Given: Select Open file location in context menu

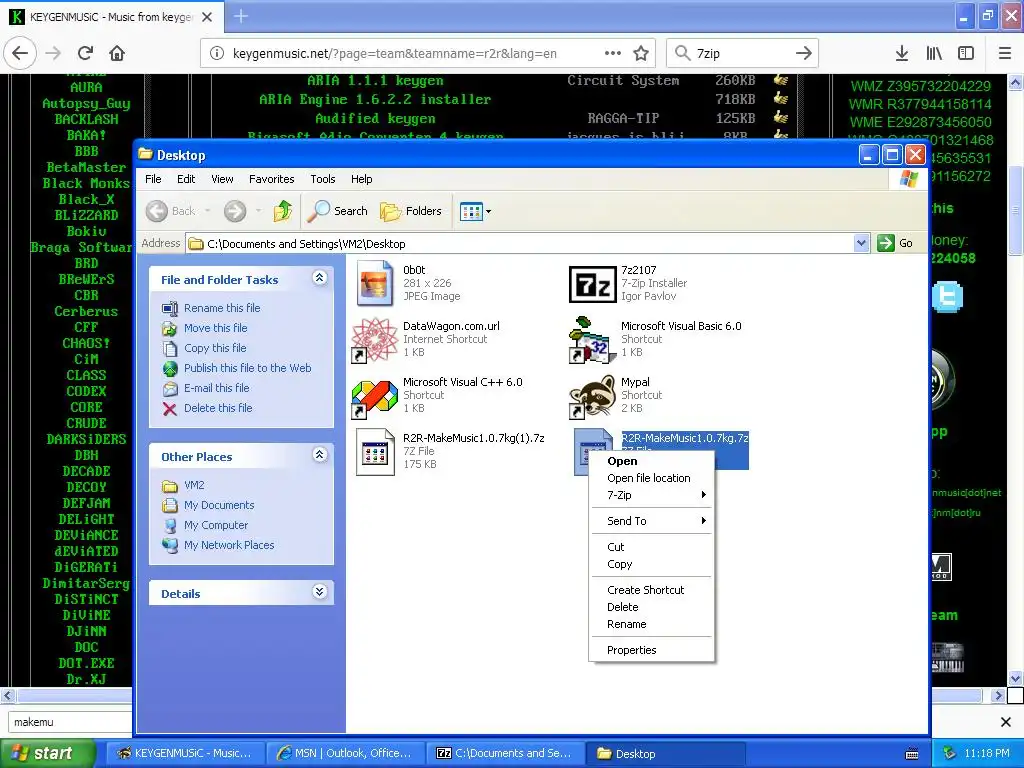Looking at the screenshot, I should 650,478.
